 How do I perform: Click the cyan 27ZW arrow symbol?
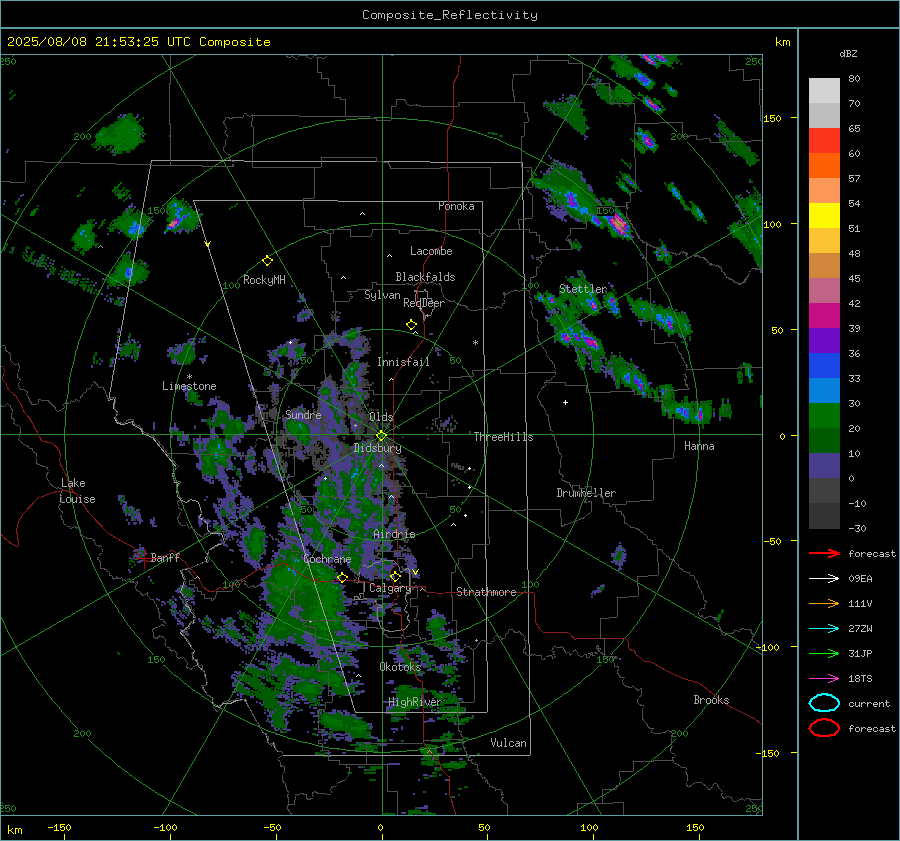(x=824, y=629)
